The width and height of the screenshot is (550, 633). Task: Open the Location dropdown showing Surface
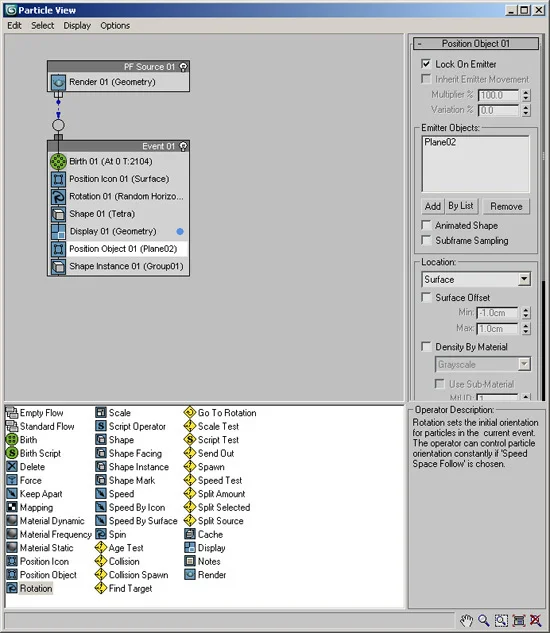(x=476, y=279)
